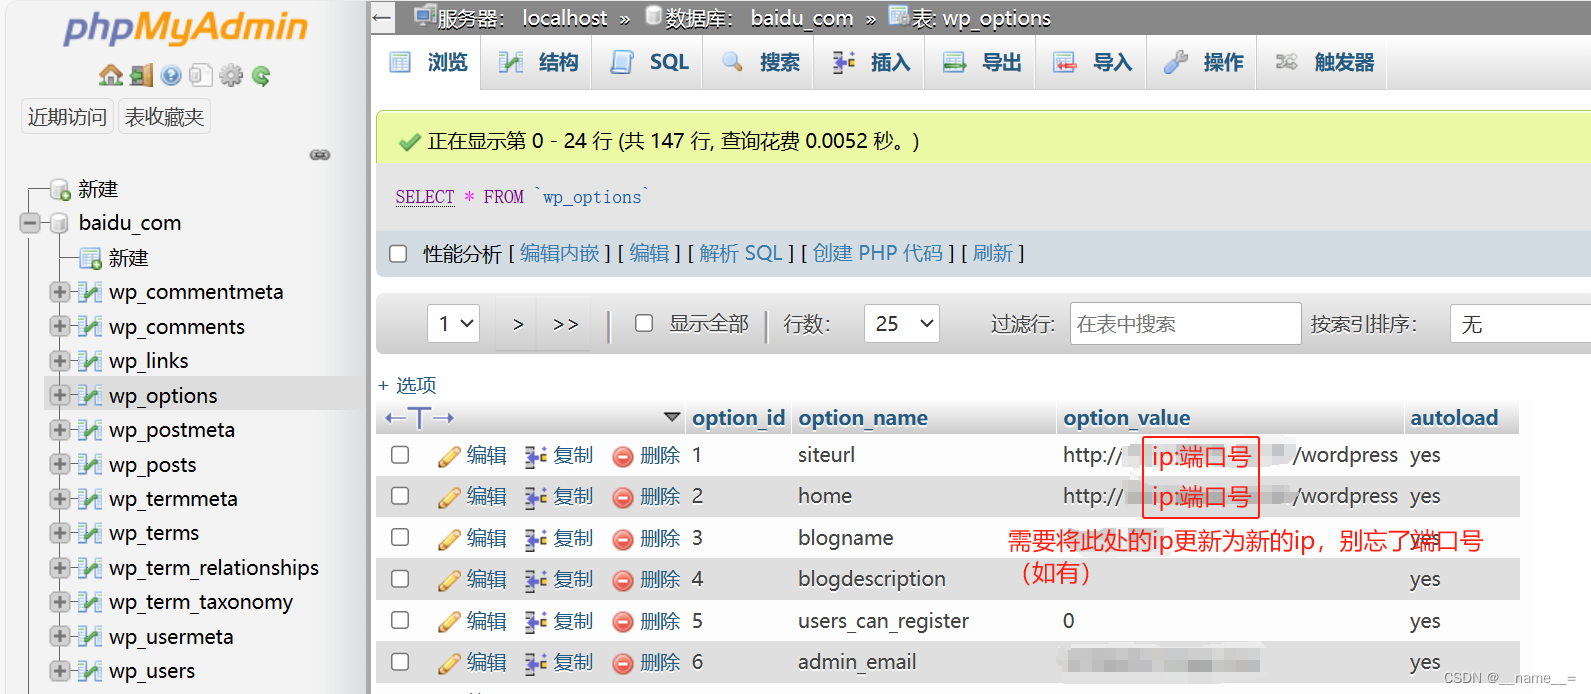Expand the wp_usermeta tree node
Image resolution: width=1591 pixels, height=694 pixels.
[x=60, y=637]
